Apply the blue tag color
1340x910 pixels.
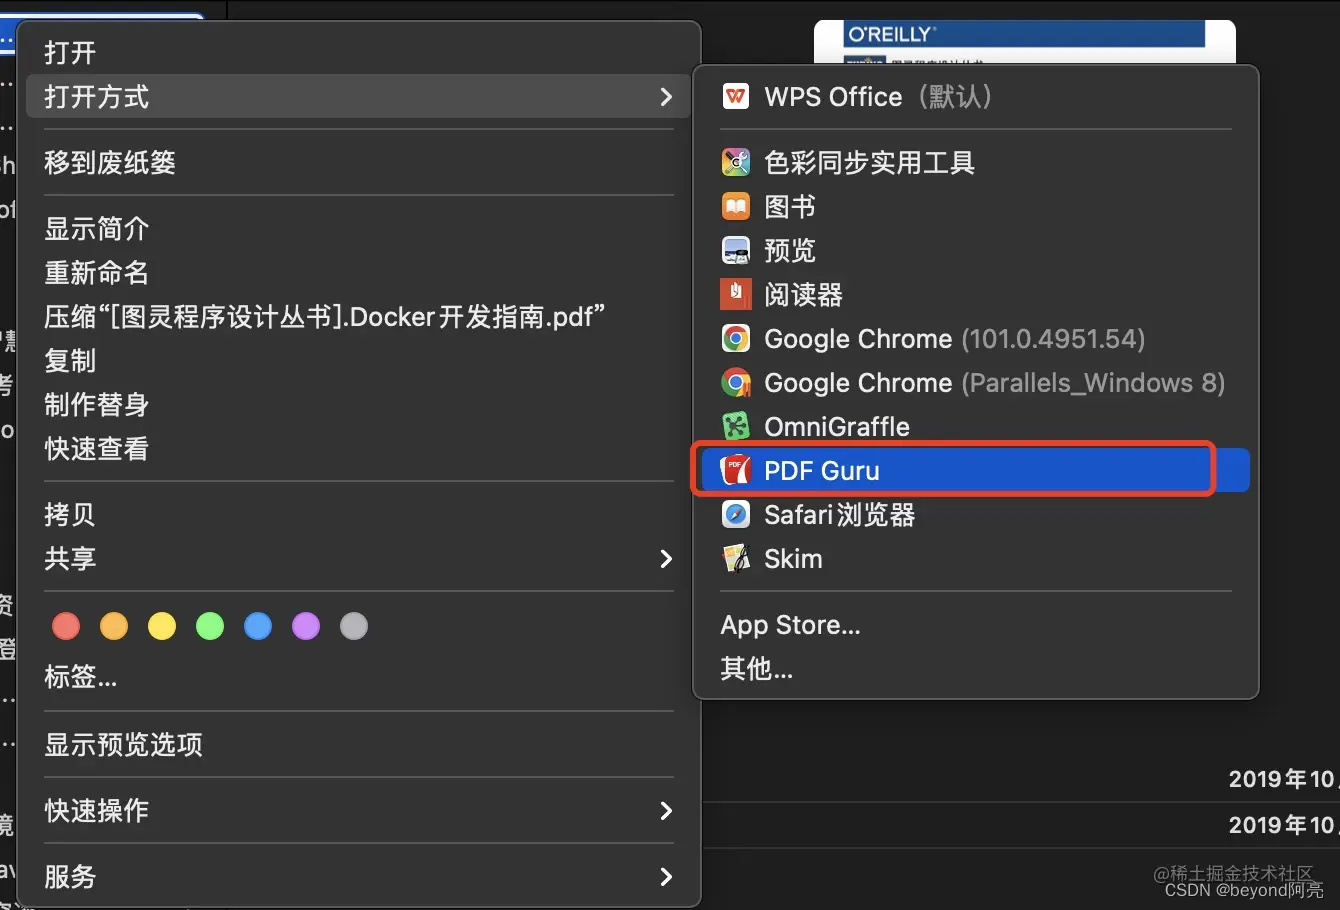(258, 626)
